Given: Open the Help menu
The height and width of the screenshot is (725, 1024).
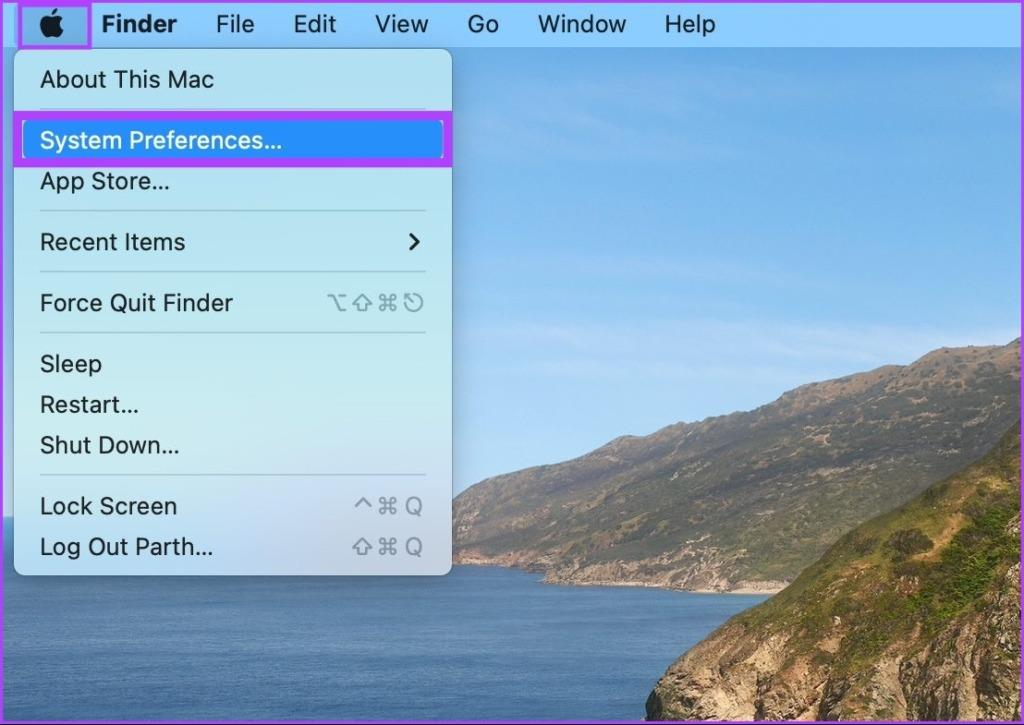Looking at the screenshot, I should pyautogui.click(x=689, y=24).
